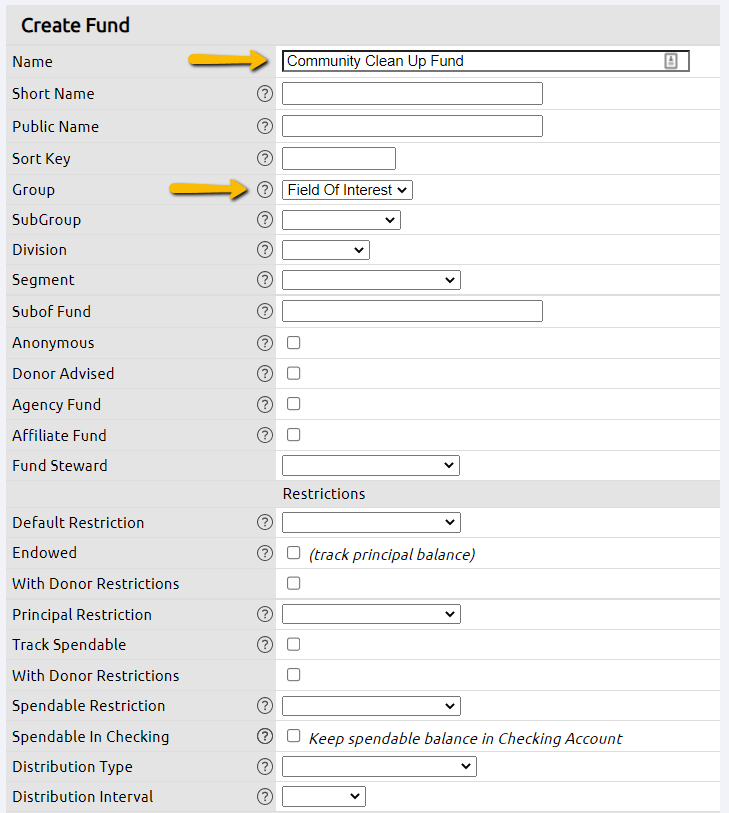Click the Anonymous field help icon
Viewport: 729px width, 813px height.
[264, 342]
